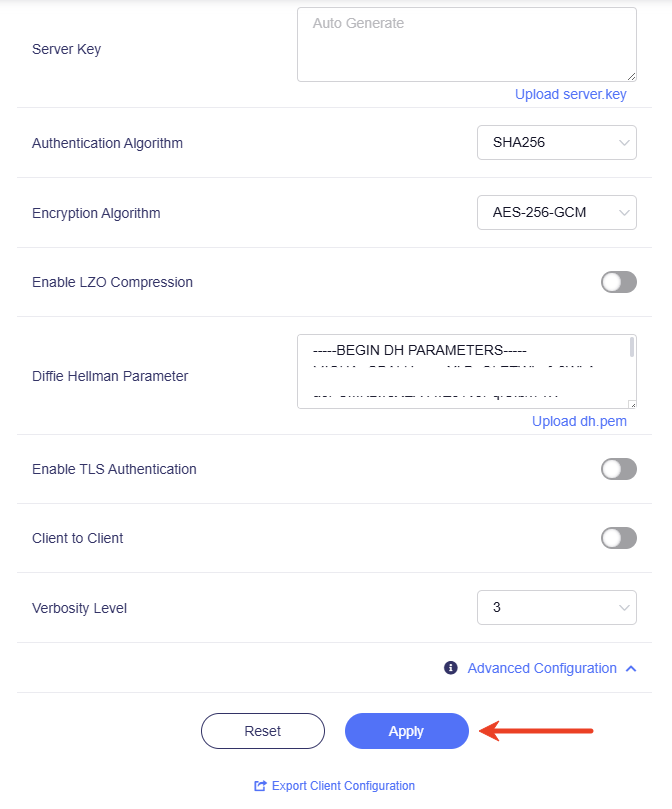Turn on the TLS Authentication switch
Viewport: 672px width, 809px height.
618,469
